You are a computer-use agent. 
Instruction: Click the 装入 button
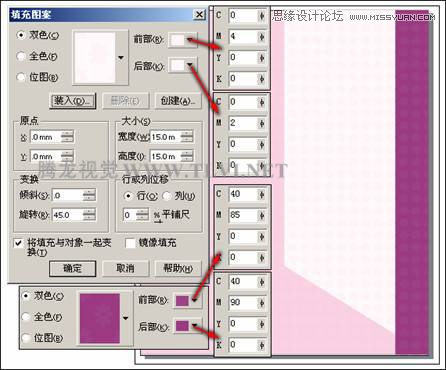pos(73,101)
